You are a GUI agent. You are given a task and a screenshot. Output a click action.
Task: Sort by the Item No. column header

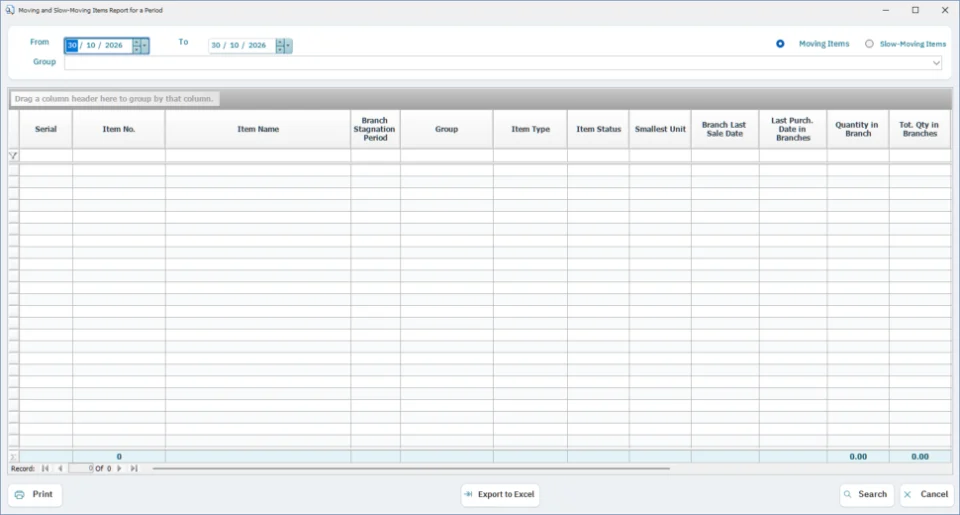pos(119,129)
